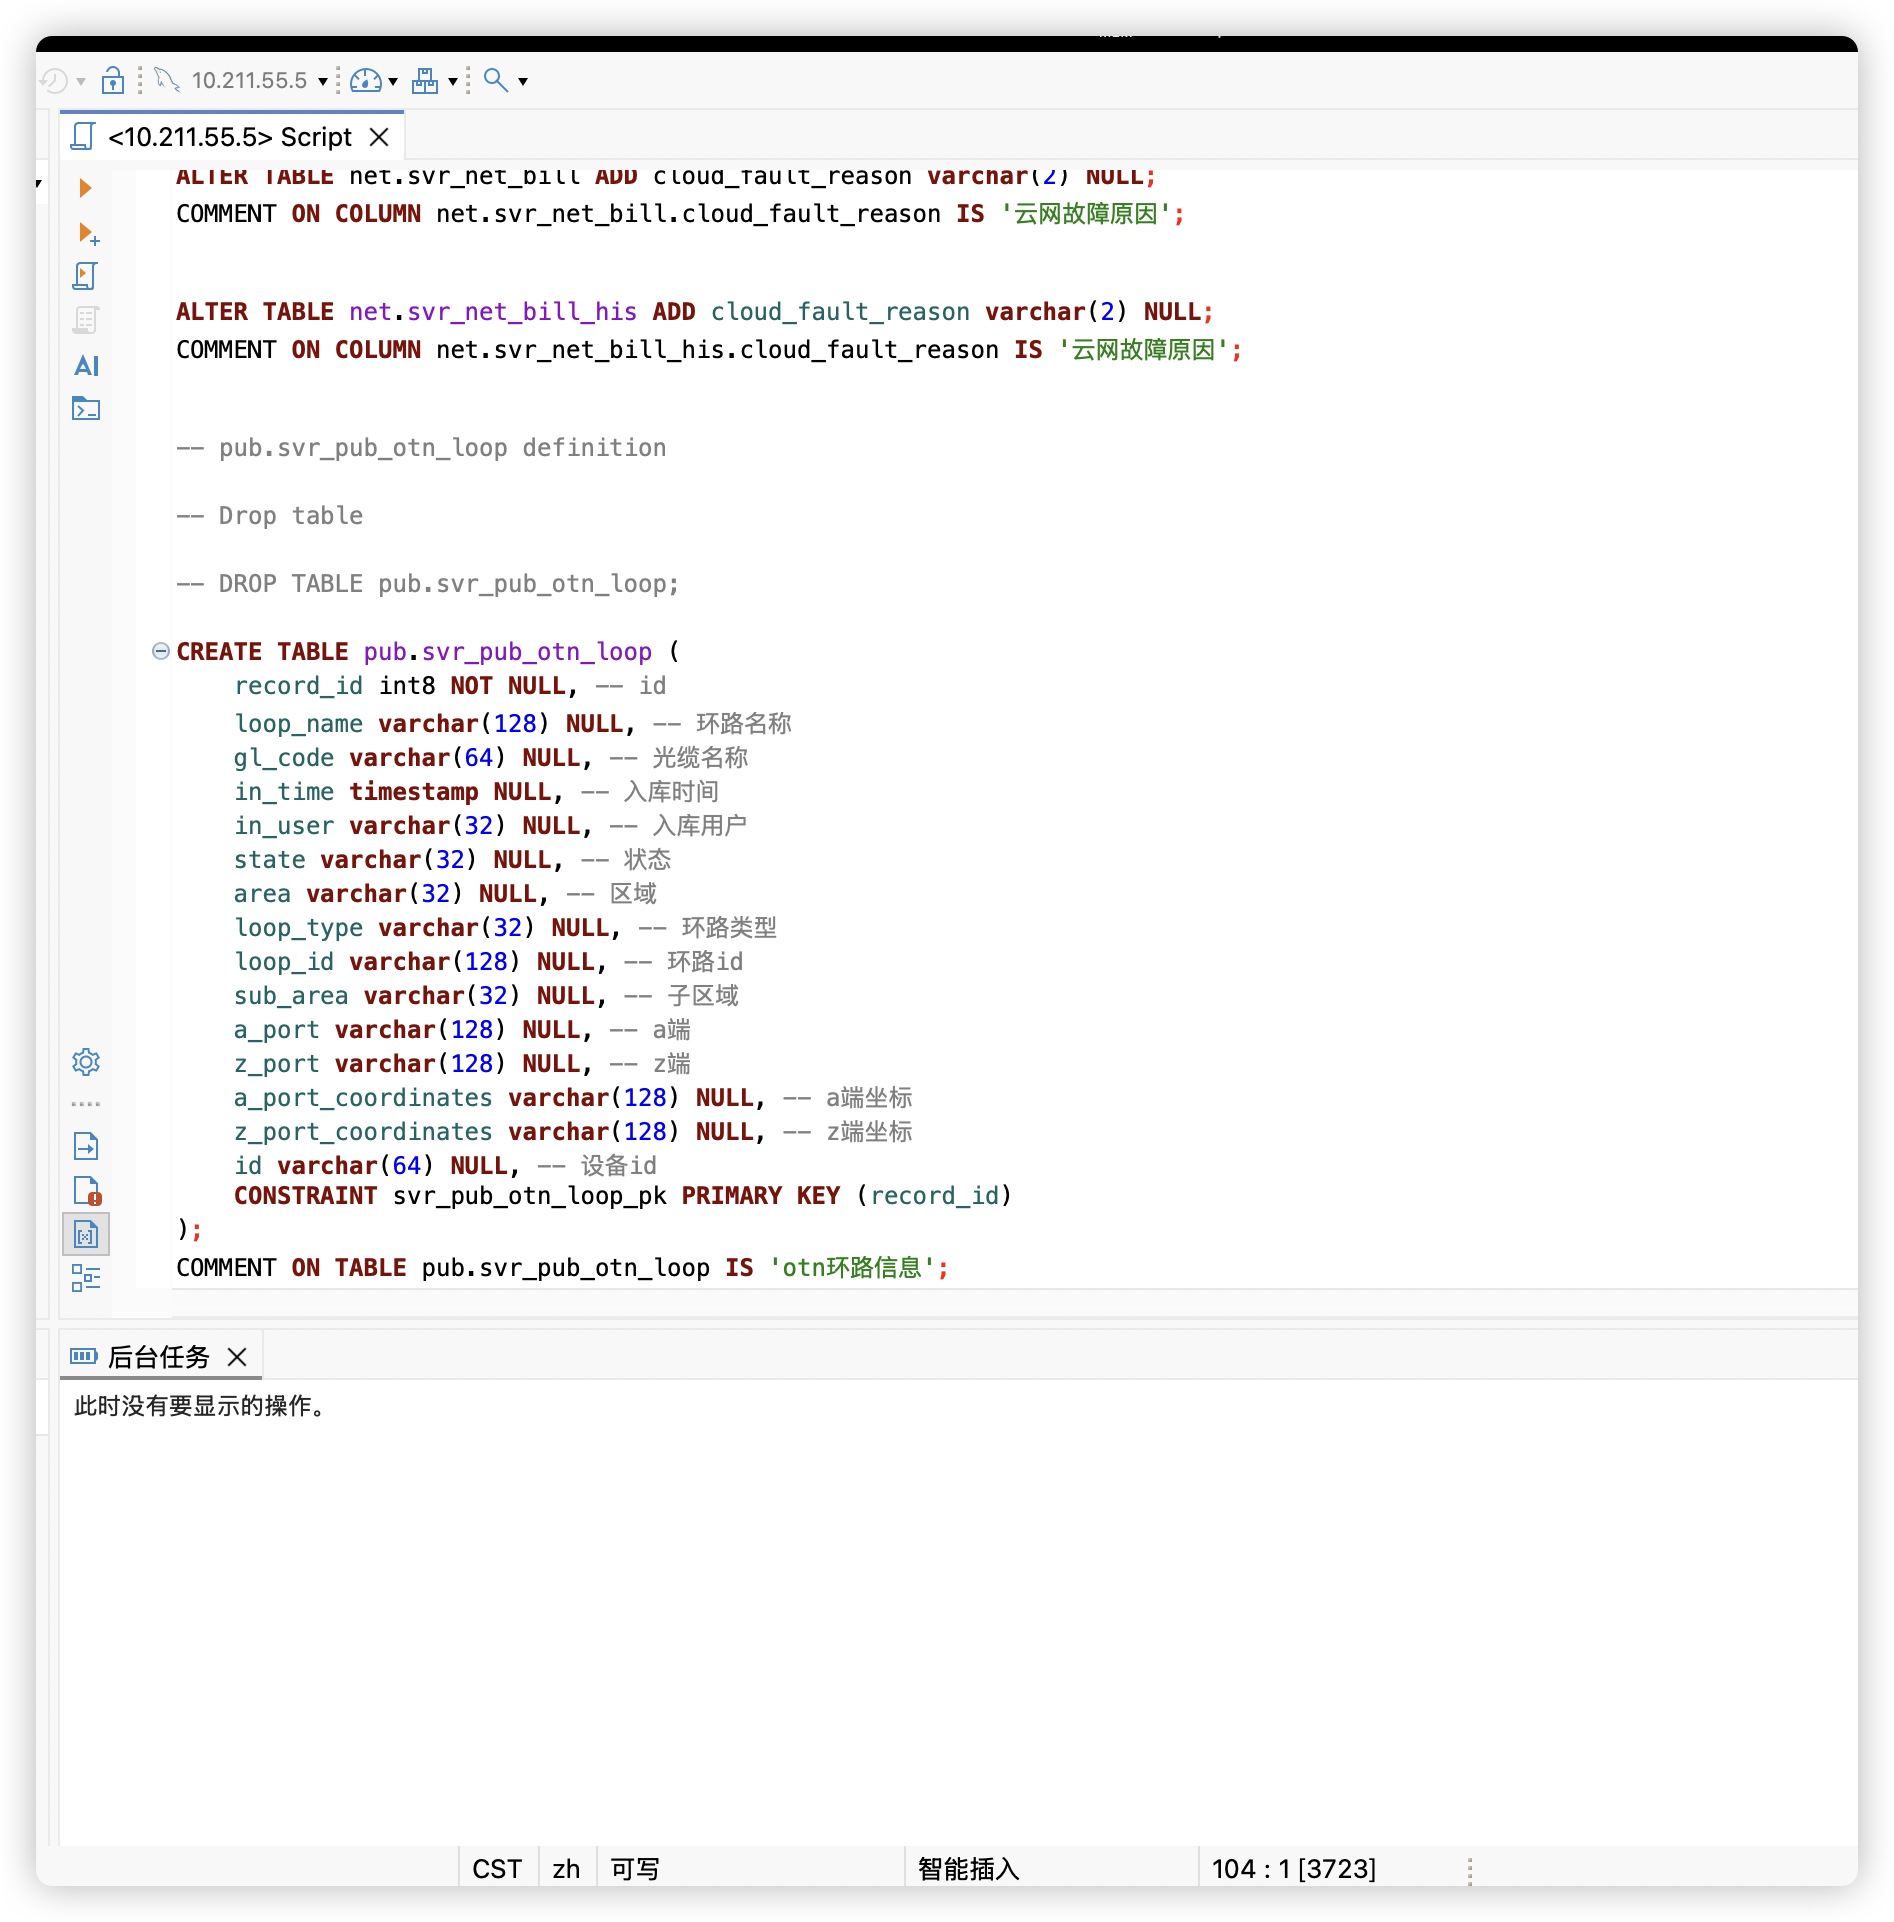Open the AI assistant
Viewport: 1894px width, 1922px height.
click(86, 365)
